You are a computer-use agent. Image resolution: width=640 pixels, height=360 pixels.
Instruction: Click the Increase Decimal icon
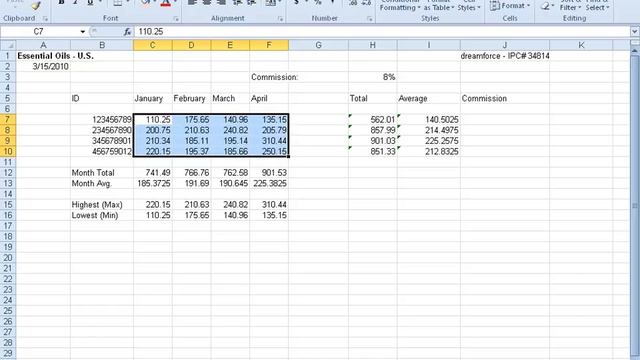click(x=353, y=3)
